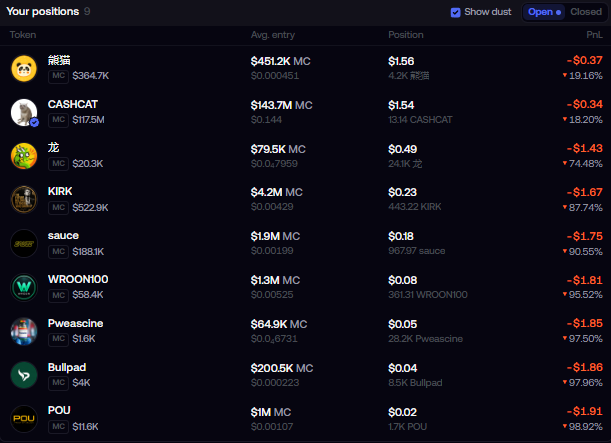Click the CASHCAT cat avatar icon
The image size is (611, 443).
click(24, 113)
